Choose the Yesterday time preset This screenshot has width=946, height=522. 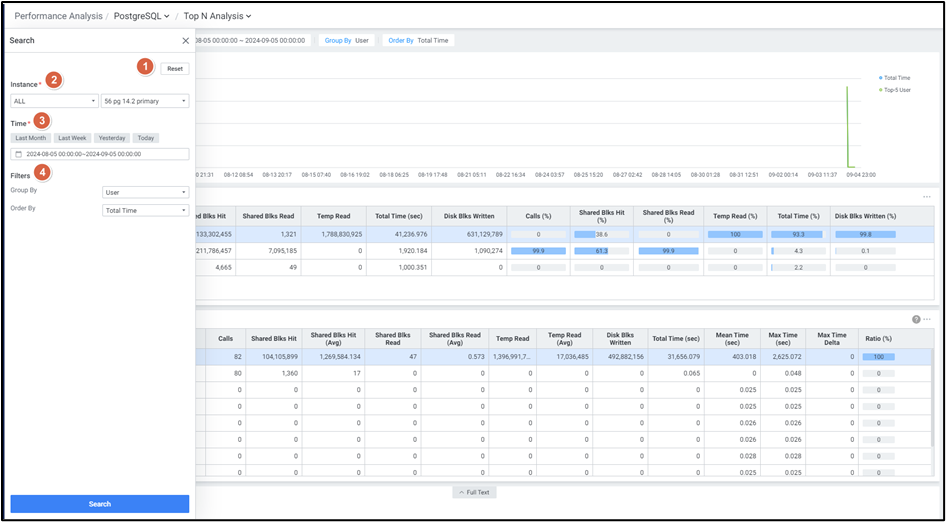point(112,138)
